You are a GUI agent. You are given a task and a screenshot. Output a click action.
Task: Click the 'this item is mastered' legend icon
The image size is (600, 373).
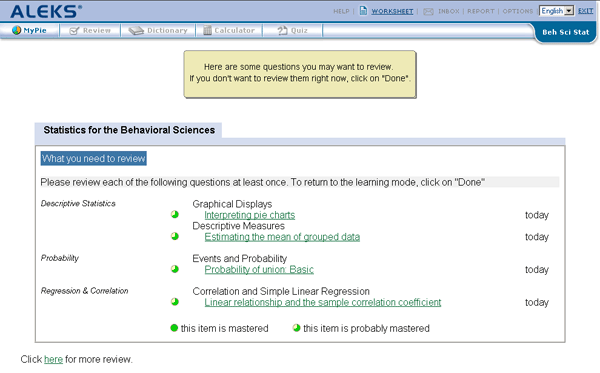[174, 328]
